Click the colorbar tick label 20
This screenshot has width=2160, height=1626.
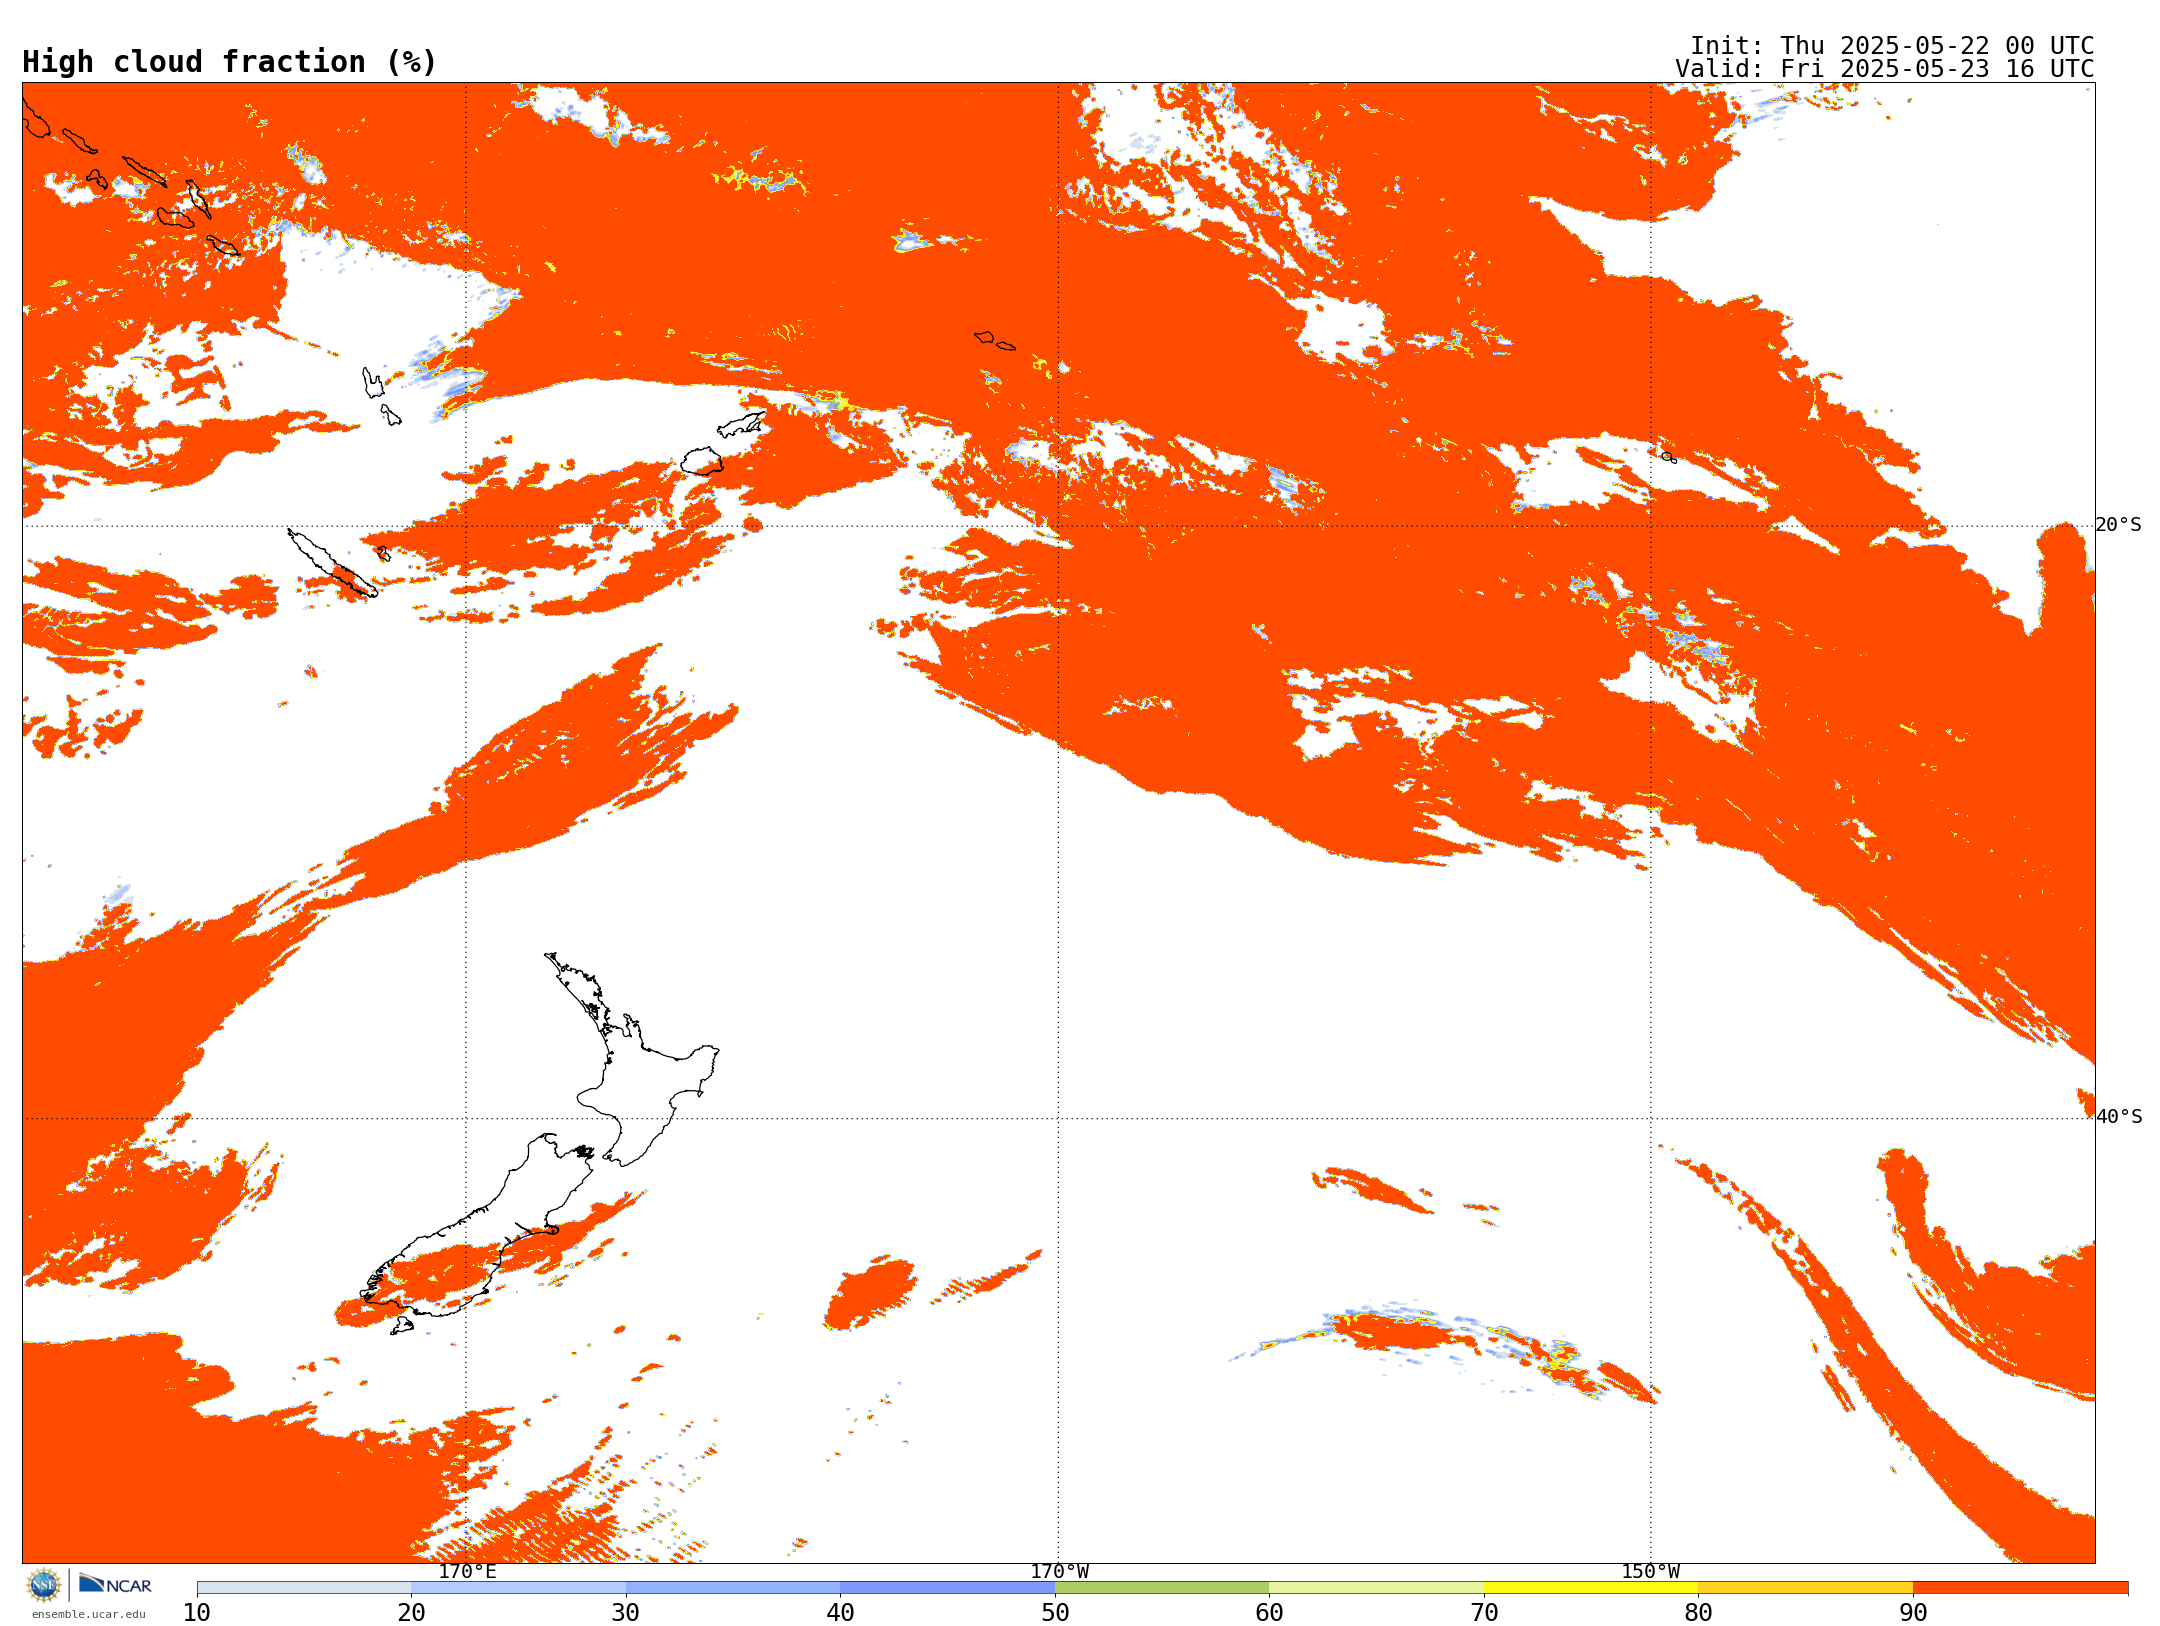tap(412, 1613)
